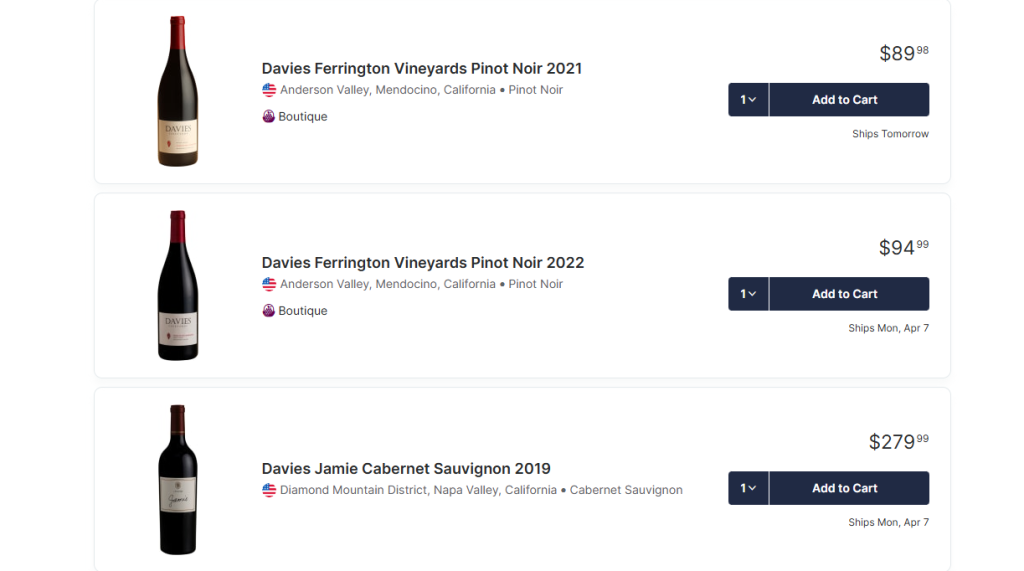The width and height of the screenshot is (1024, 571).
Task: View the Pinot Noir 2021 bottle image
Action: 178,91
